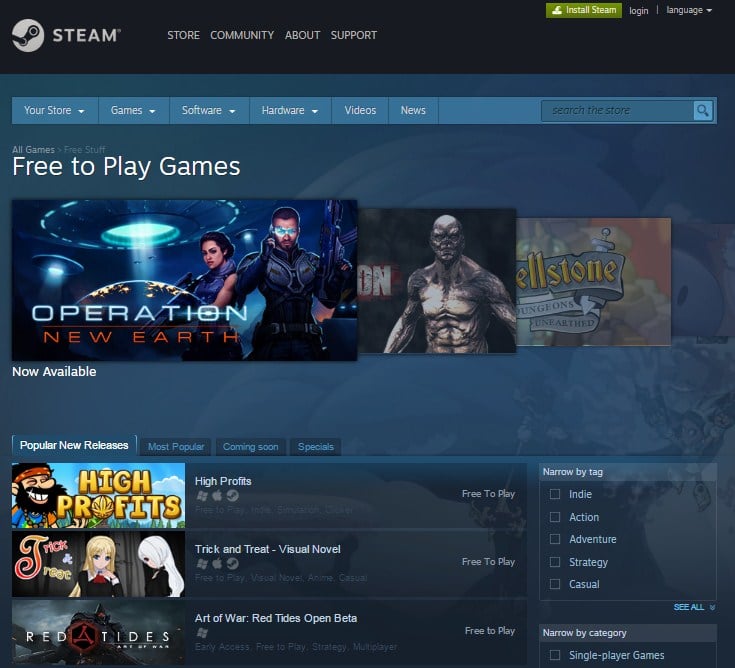Screen dimensions: 735x668
Task: Check the Single-player Games checkbox
Action: coord(555,655)
